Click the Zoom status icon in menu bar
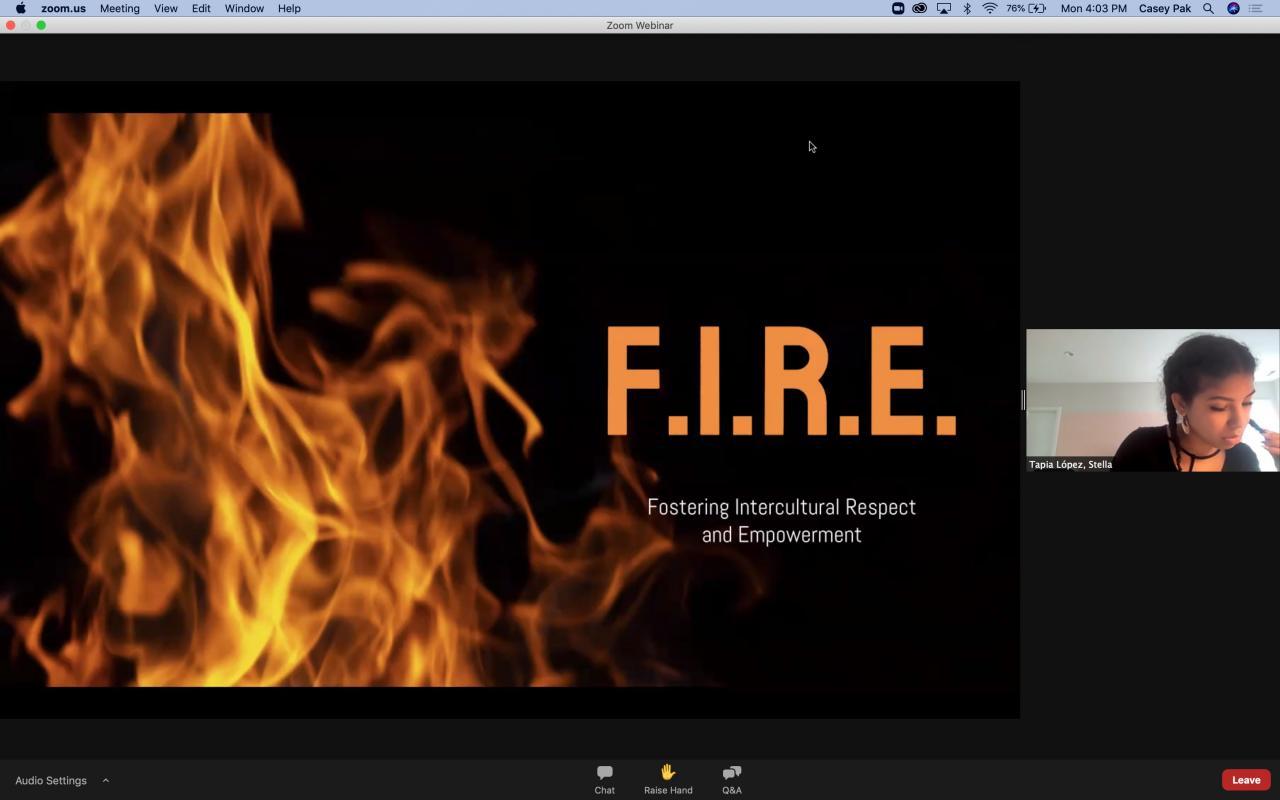Screen dimensions: 1280x800 [x=898, y=8]
